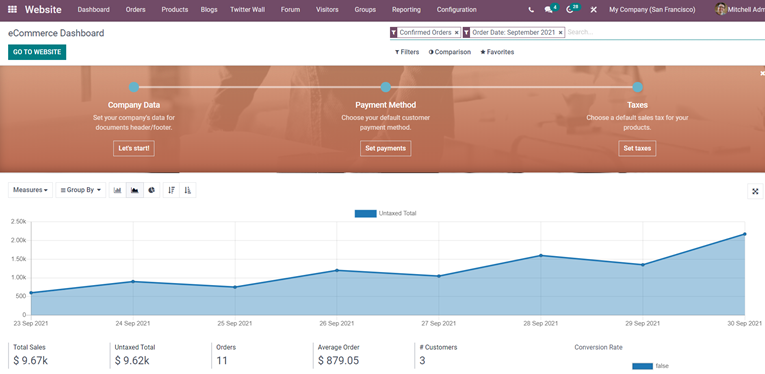Expand the graph to full screen
Viewport: 765px width, 374px height.
tap(755, 192)
